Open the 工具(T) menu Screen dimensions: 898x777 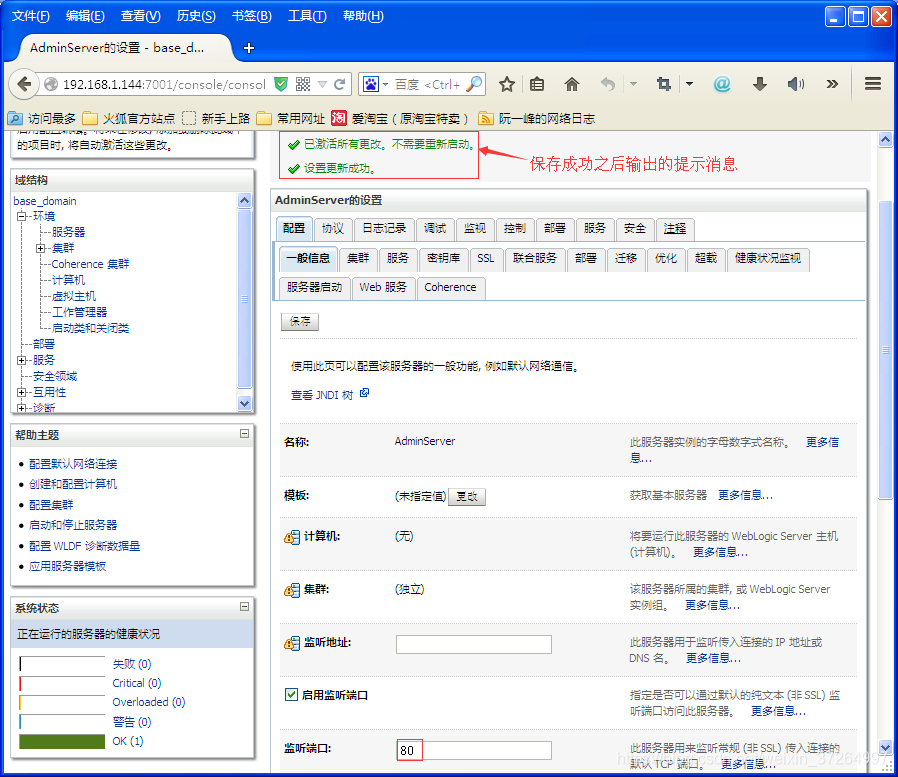pos(307,16)
